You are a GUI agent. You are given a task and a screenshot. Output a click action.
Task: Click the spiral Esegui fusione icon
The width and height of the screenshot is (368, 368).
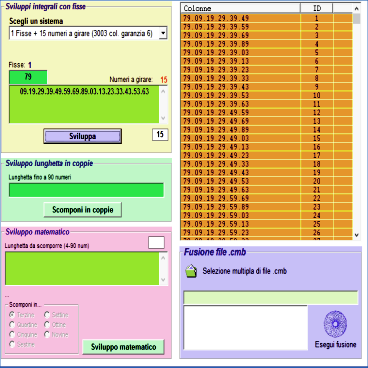click(x=335, y=324)
